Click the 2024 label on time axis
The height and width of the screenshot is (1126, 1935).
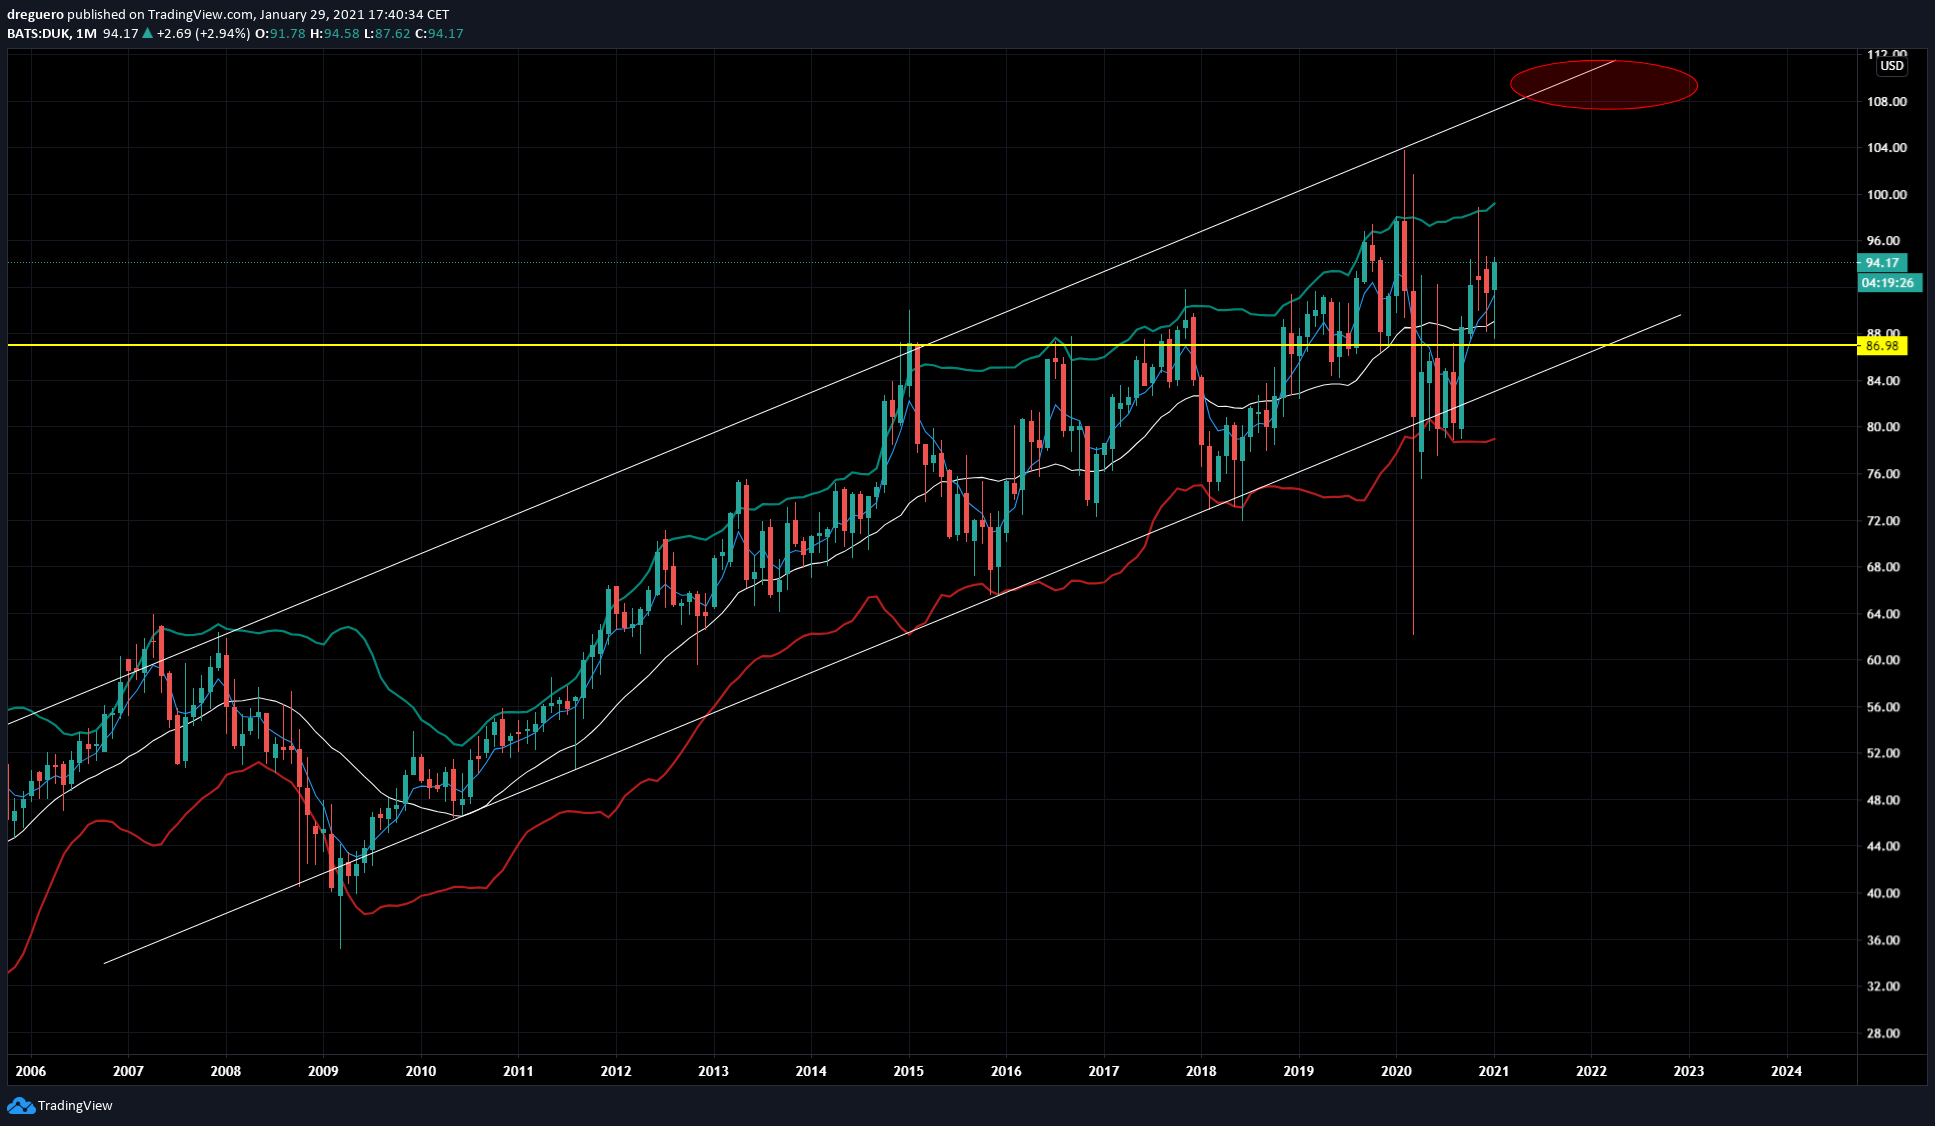pos(1787,1071)
